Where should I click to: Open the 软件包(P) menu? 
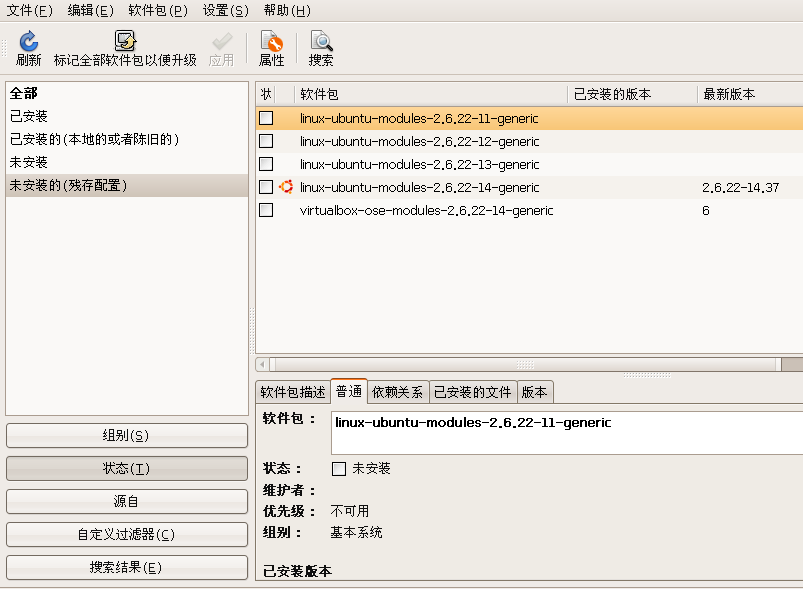point(158,10)
